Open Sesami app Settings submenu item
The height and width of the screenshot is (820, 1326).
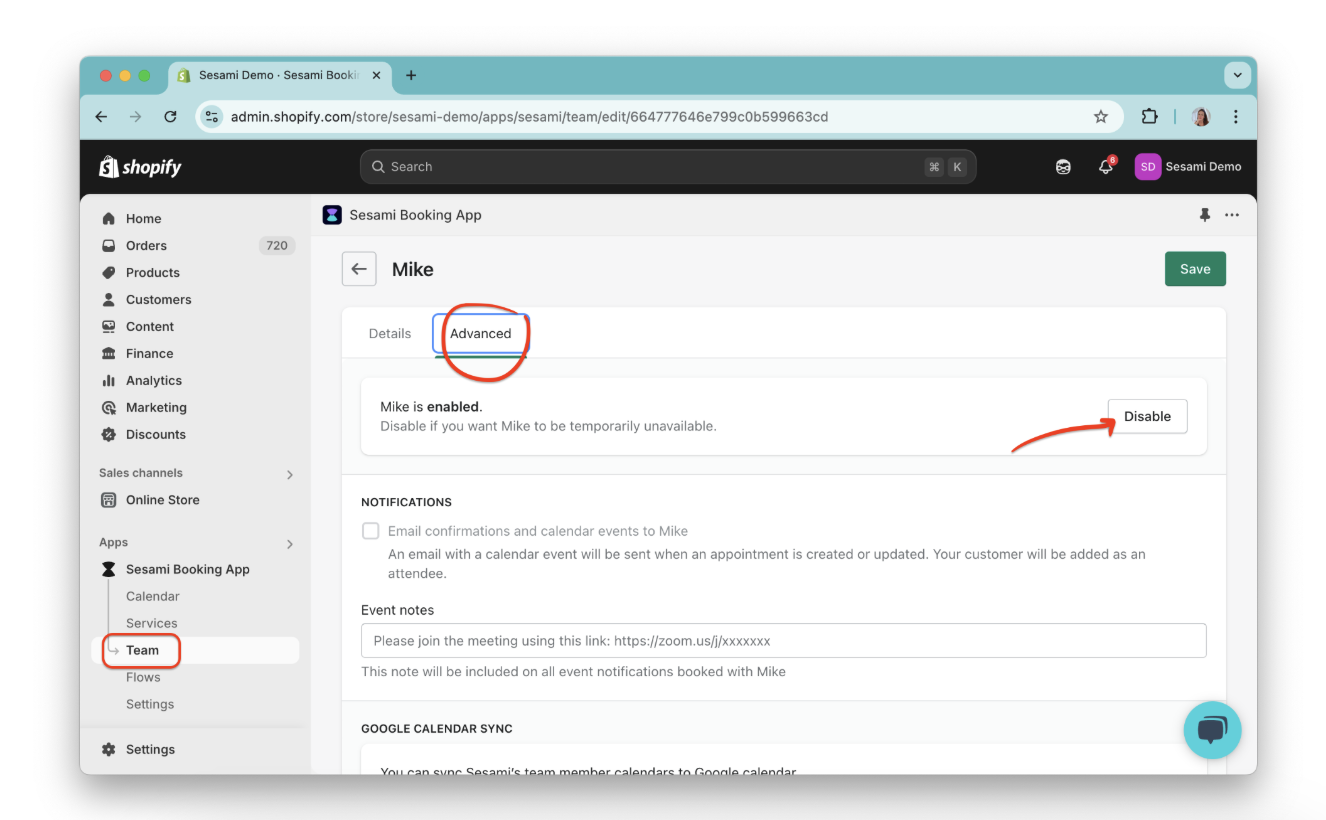(x=150, y=704)
